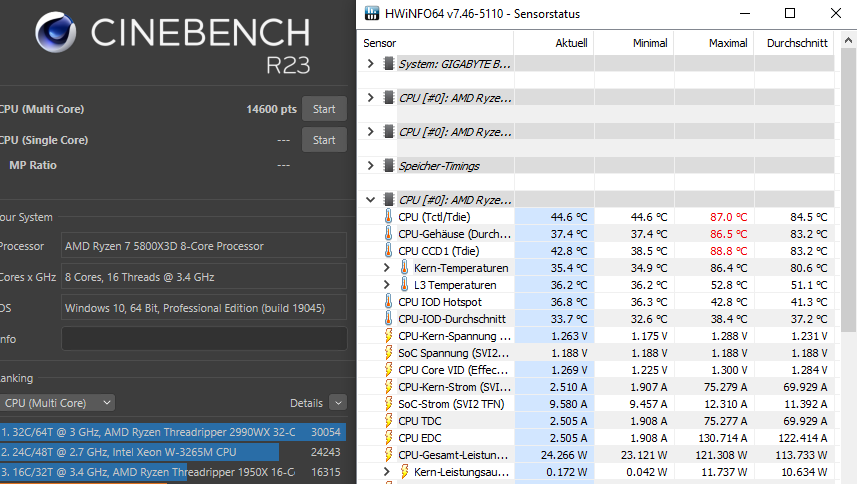
Task: Click the HWiNFO vertical scrollbar thumb
Action: [848, 190]
